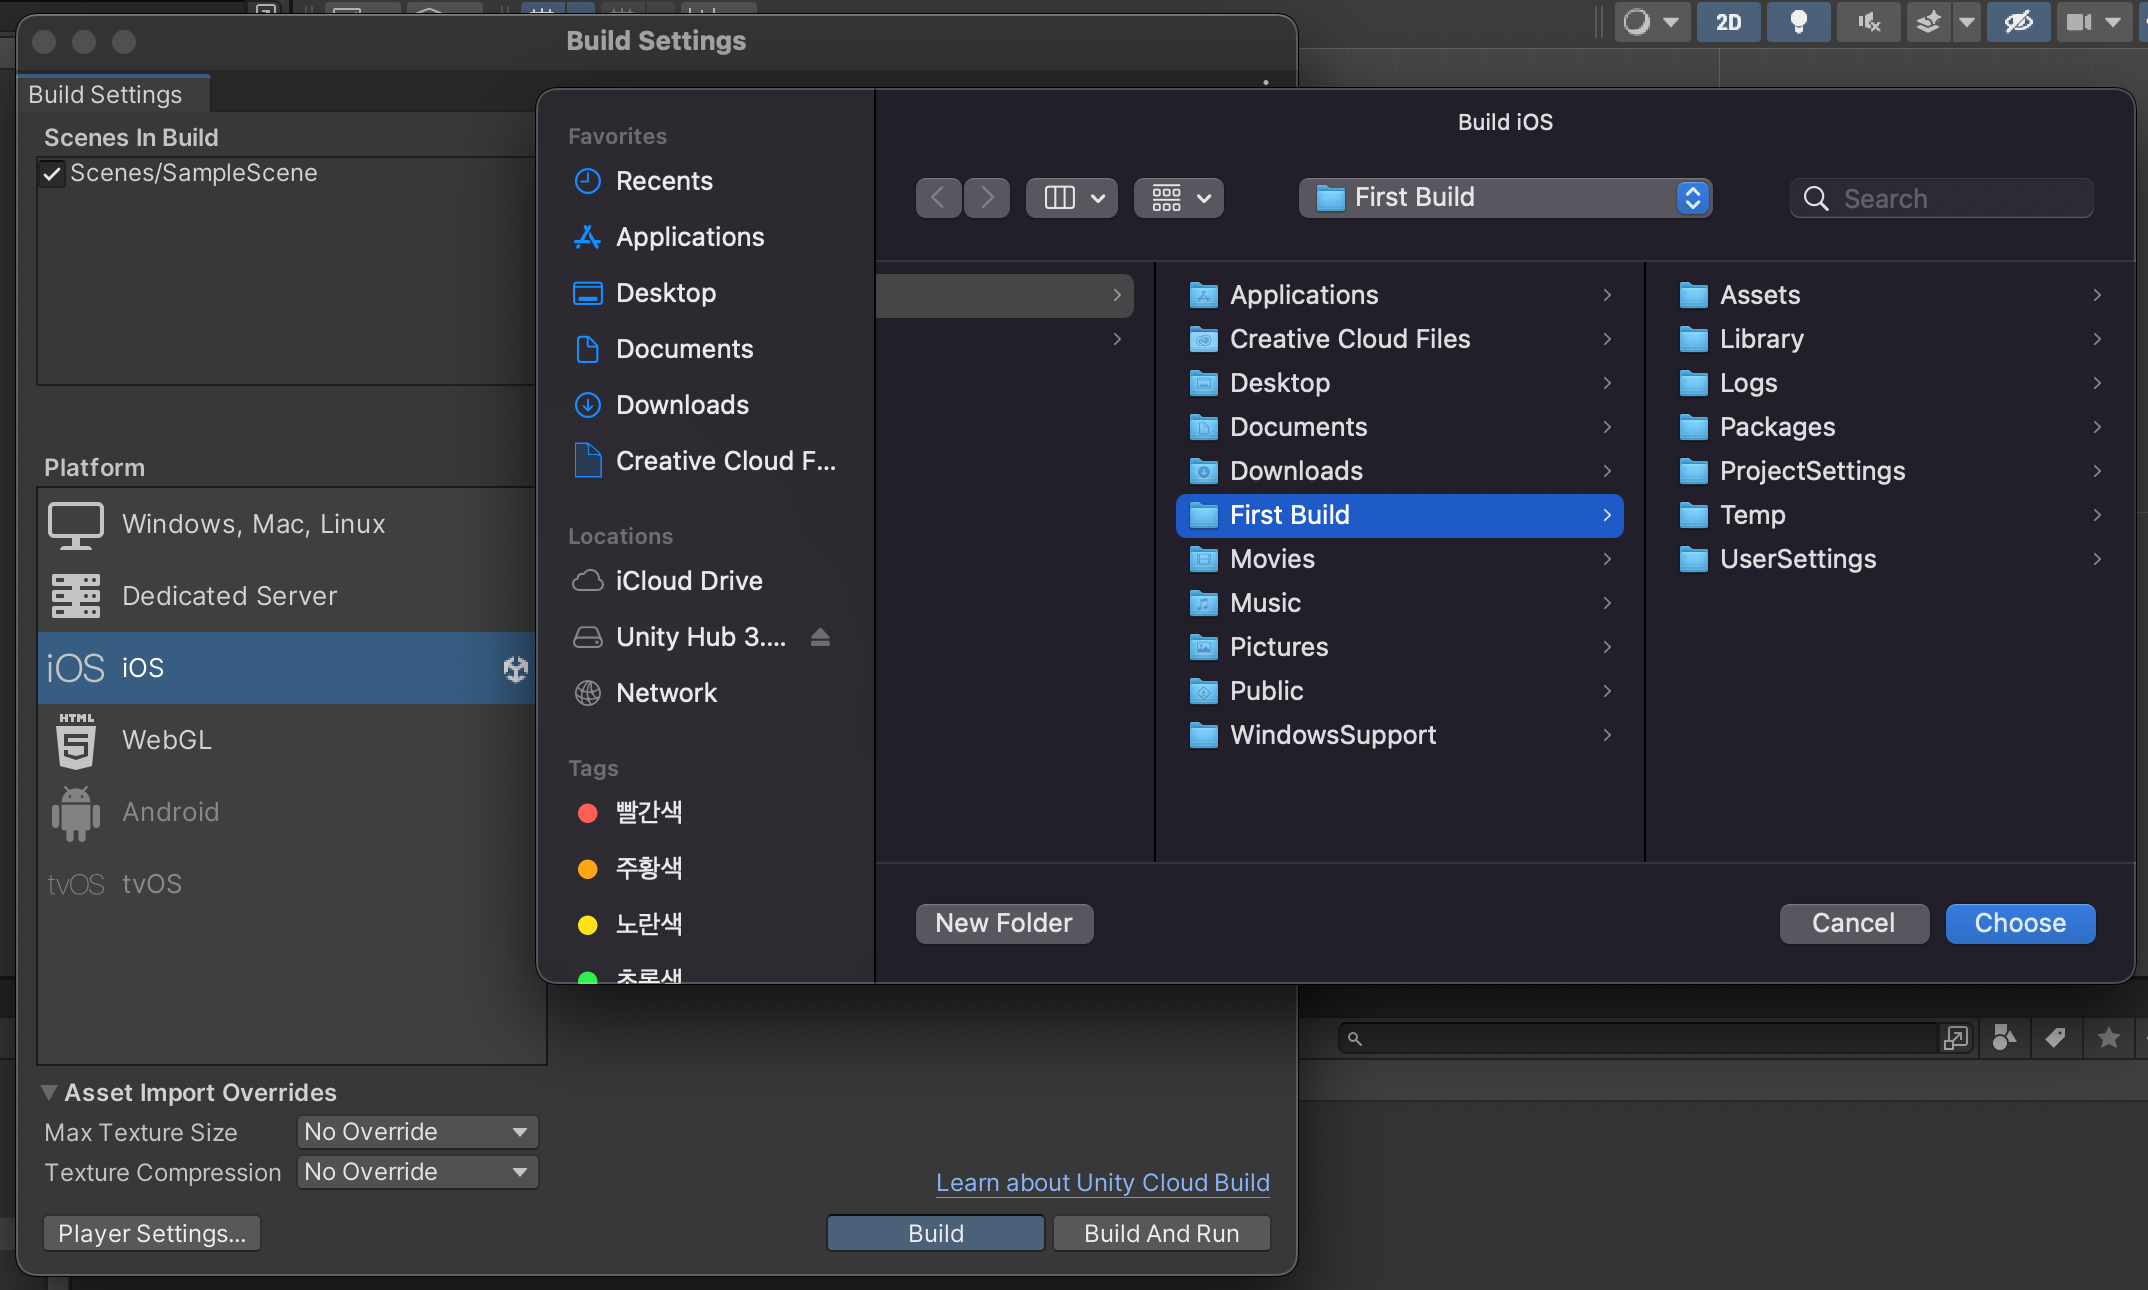
Task: Click the scene camera settings icon
Action: click(2080, 22)
